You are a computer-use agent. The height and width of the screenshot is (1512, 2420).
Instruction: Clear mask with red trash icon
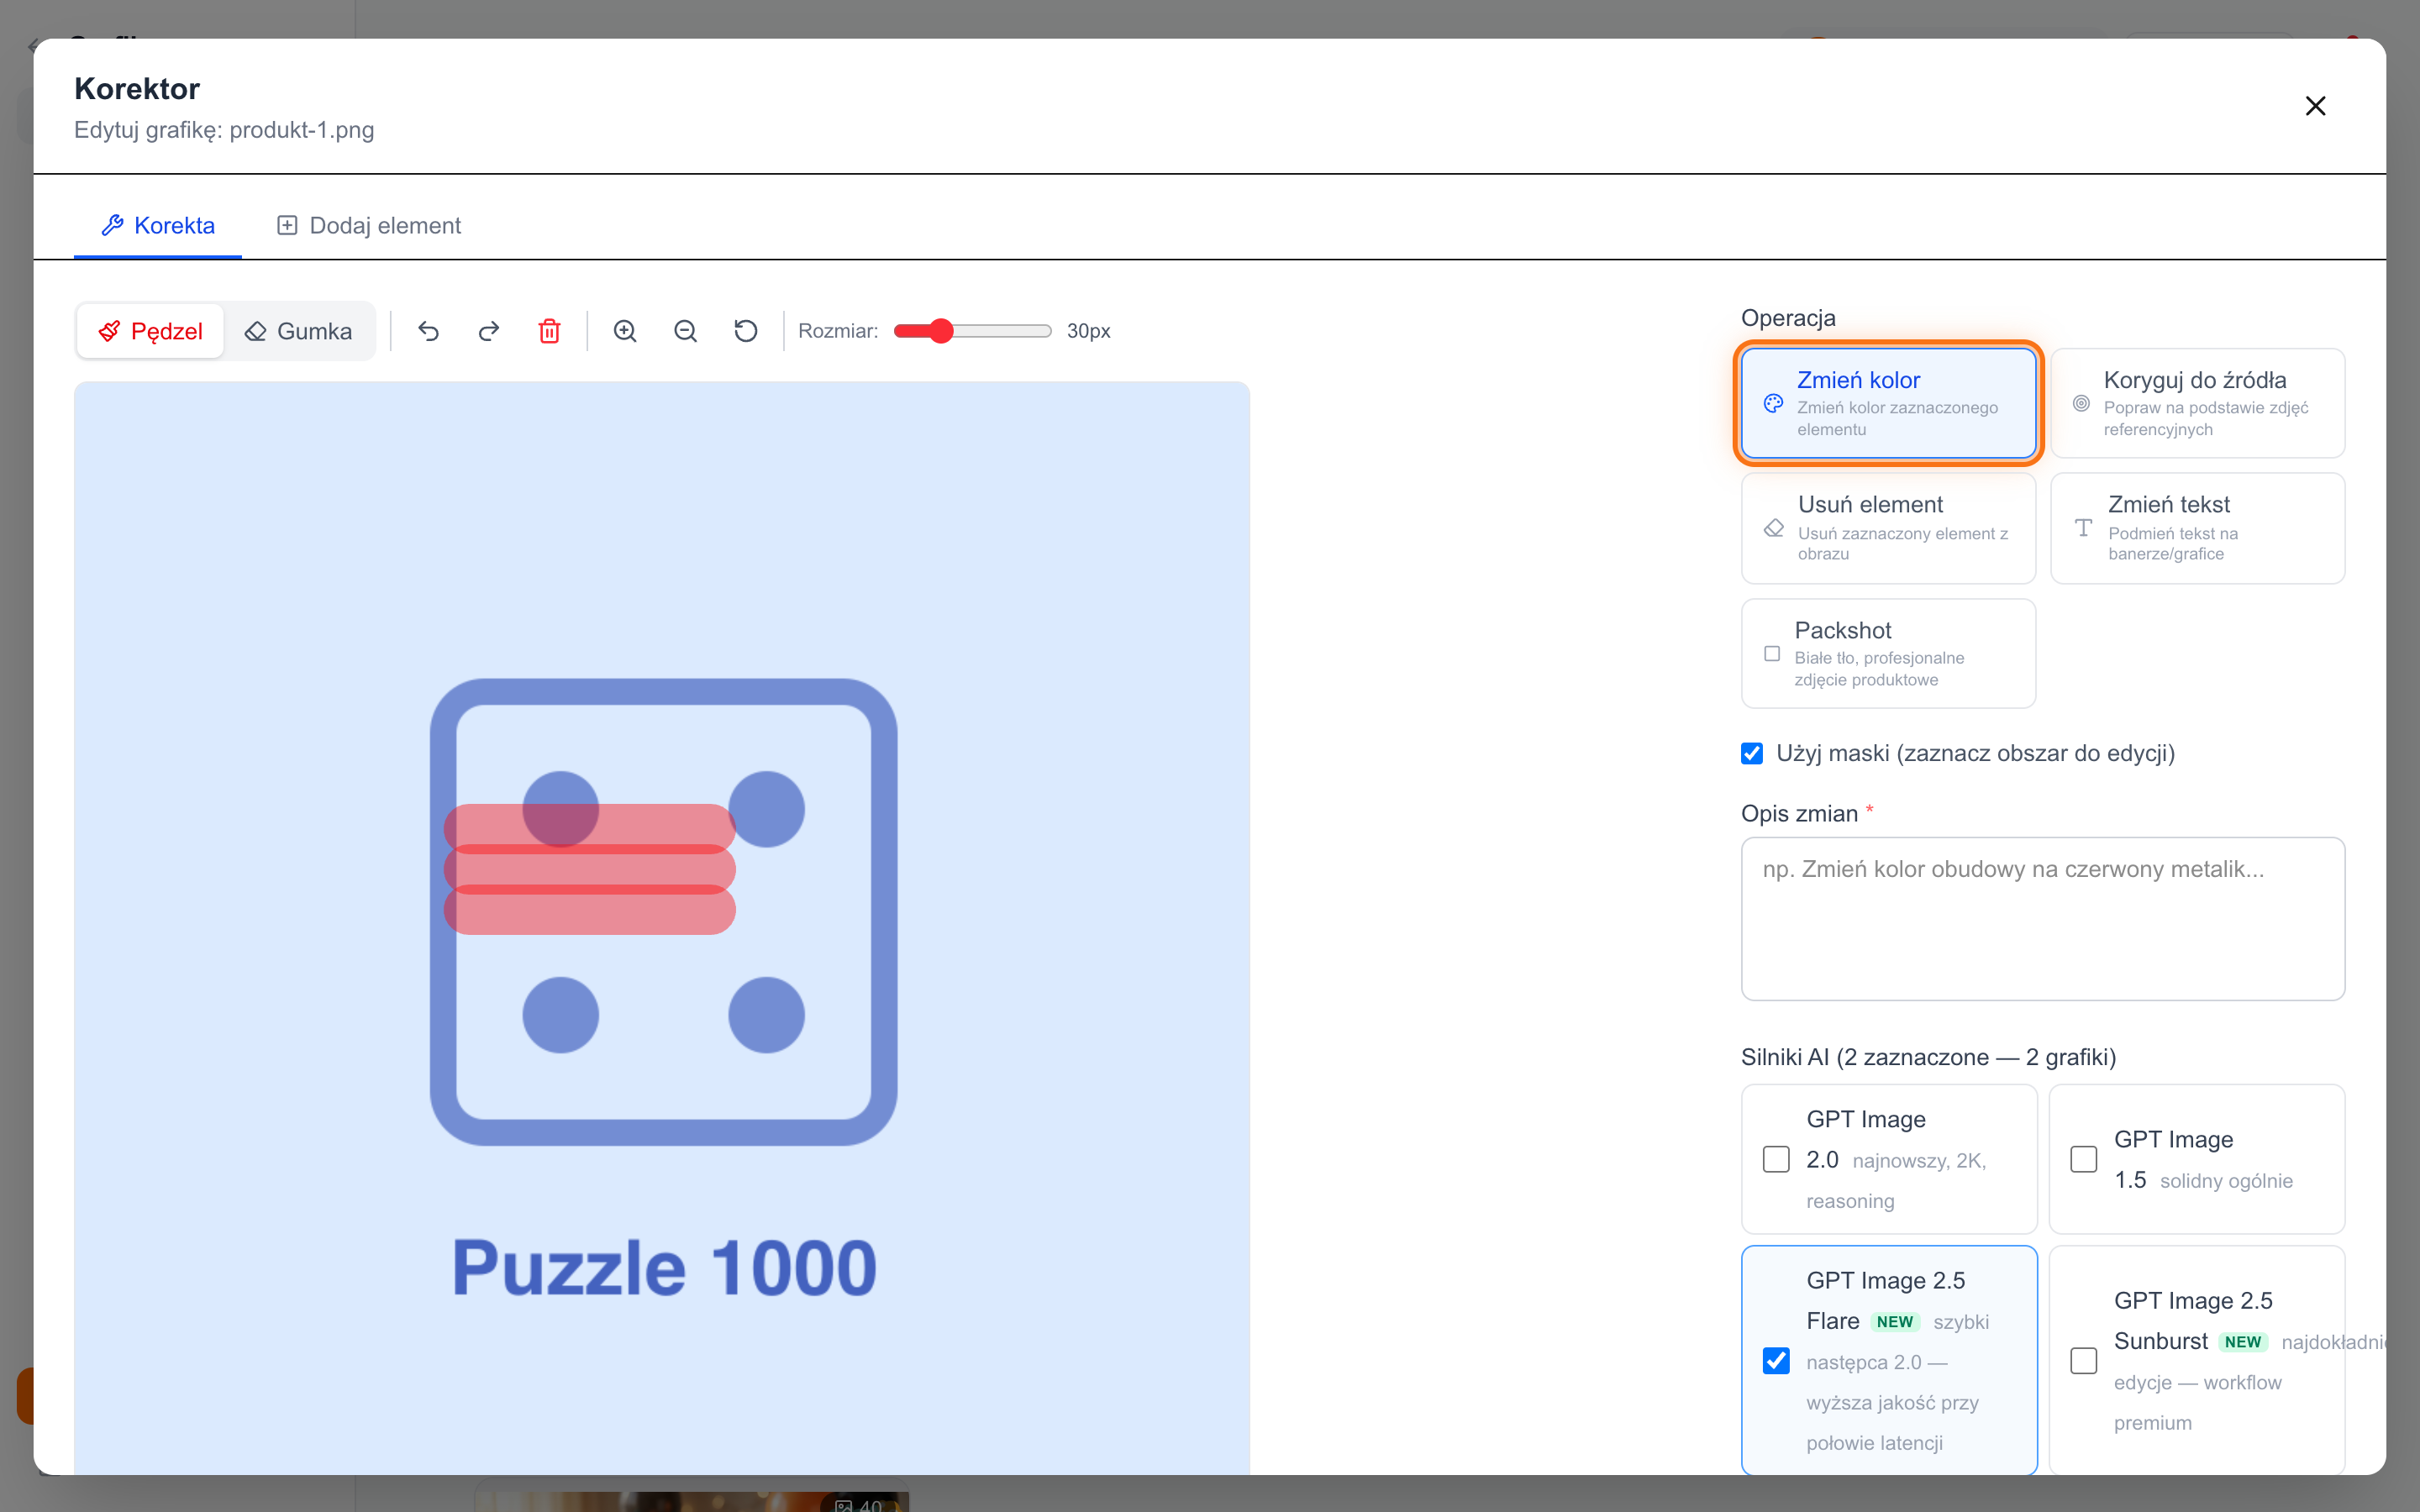tap(549, 331)
